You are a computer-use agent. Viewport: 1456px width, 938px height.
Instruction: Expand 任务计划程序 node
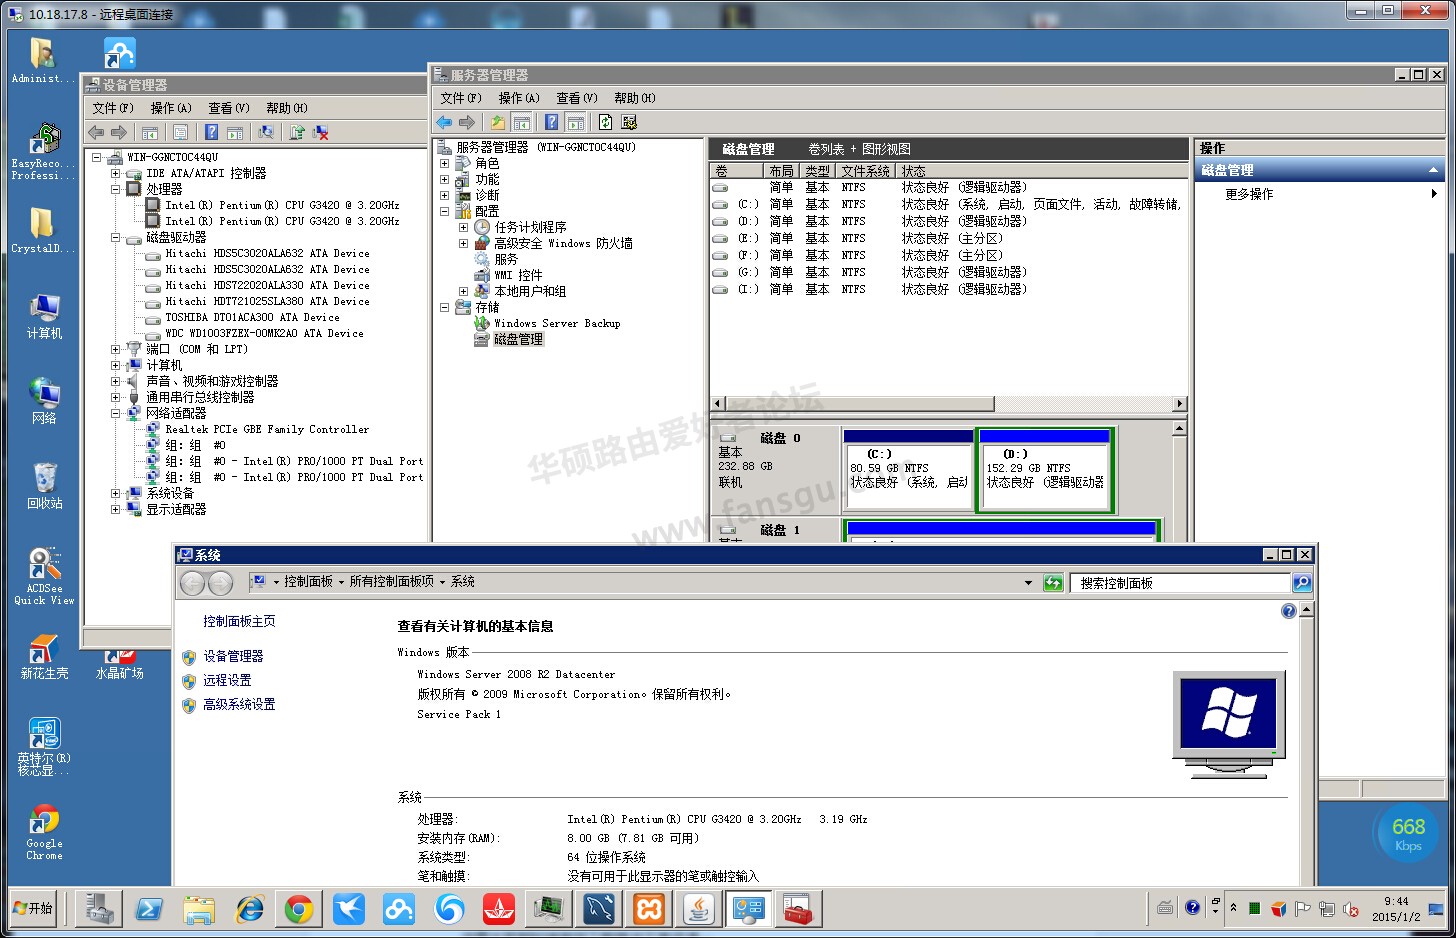point(464,227)
